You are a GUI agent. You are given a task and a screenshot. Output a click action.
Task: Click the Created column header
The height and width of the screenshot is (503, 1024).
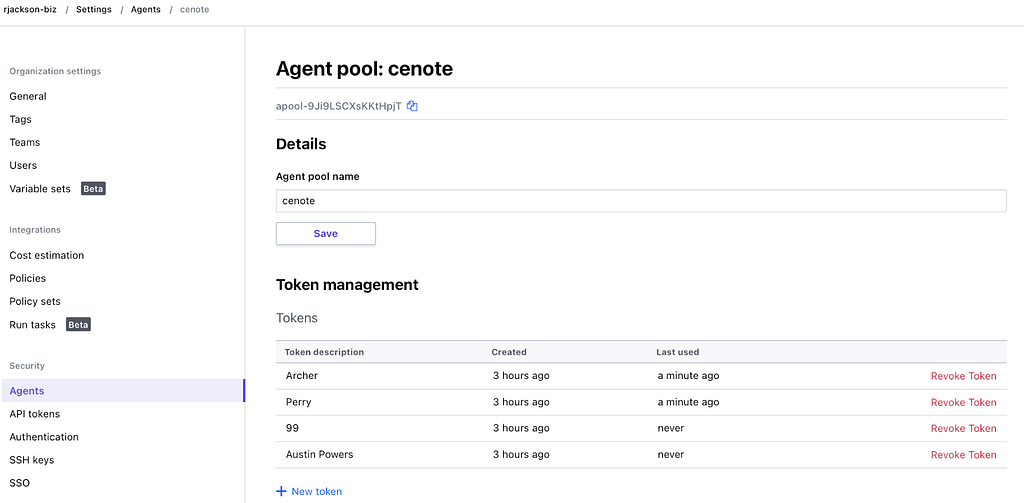pyautogui.click(x=509, y=352)
